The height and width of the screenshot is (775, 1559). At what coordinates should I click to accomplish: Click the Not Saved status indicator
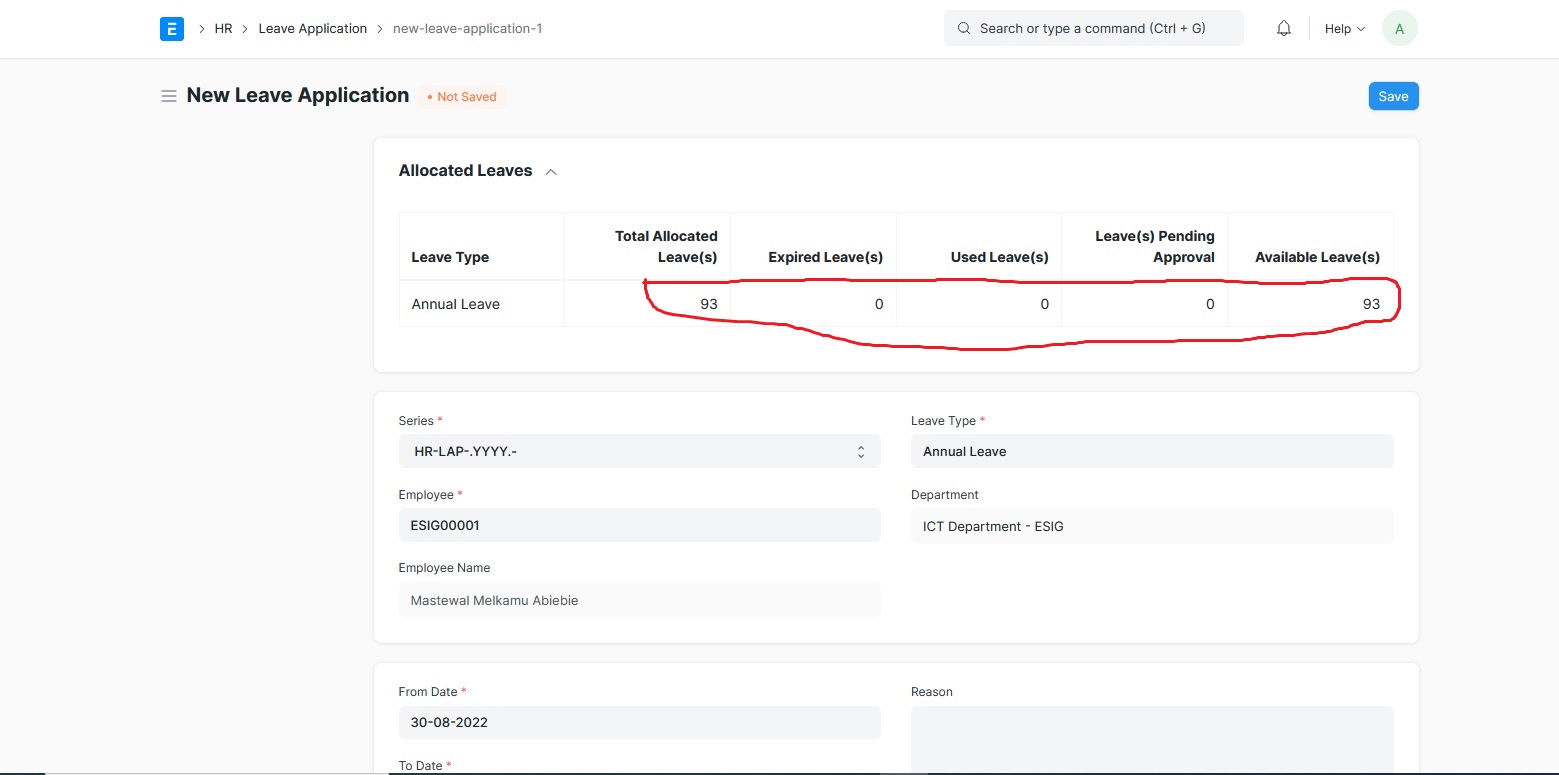(x=462, y=96)
